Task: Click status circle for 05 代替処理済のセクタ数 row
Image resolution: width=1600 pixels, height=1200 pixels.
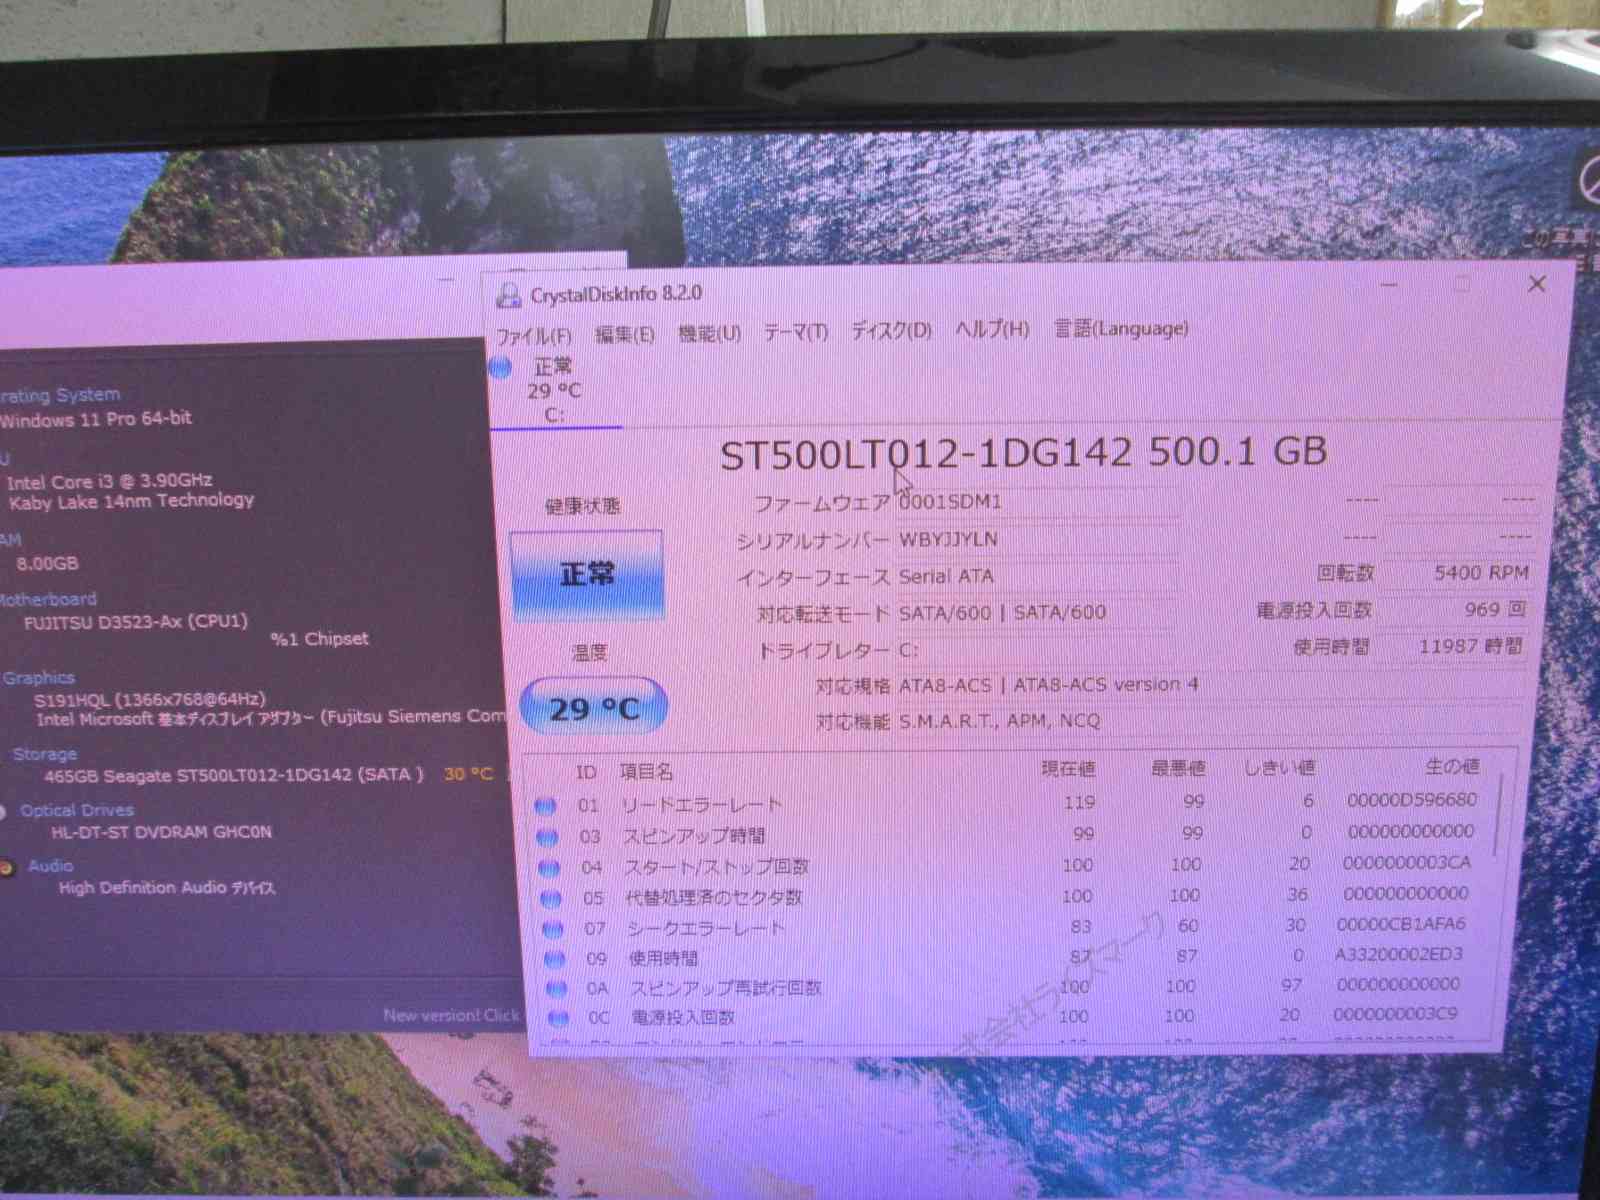Action: coord(550,899)
